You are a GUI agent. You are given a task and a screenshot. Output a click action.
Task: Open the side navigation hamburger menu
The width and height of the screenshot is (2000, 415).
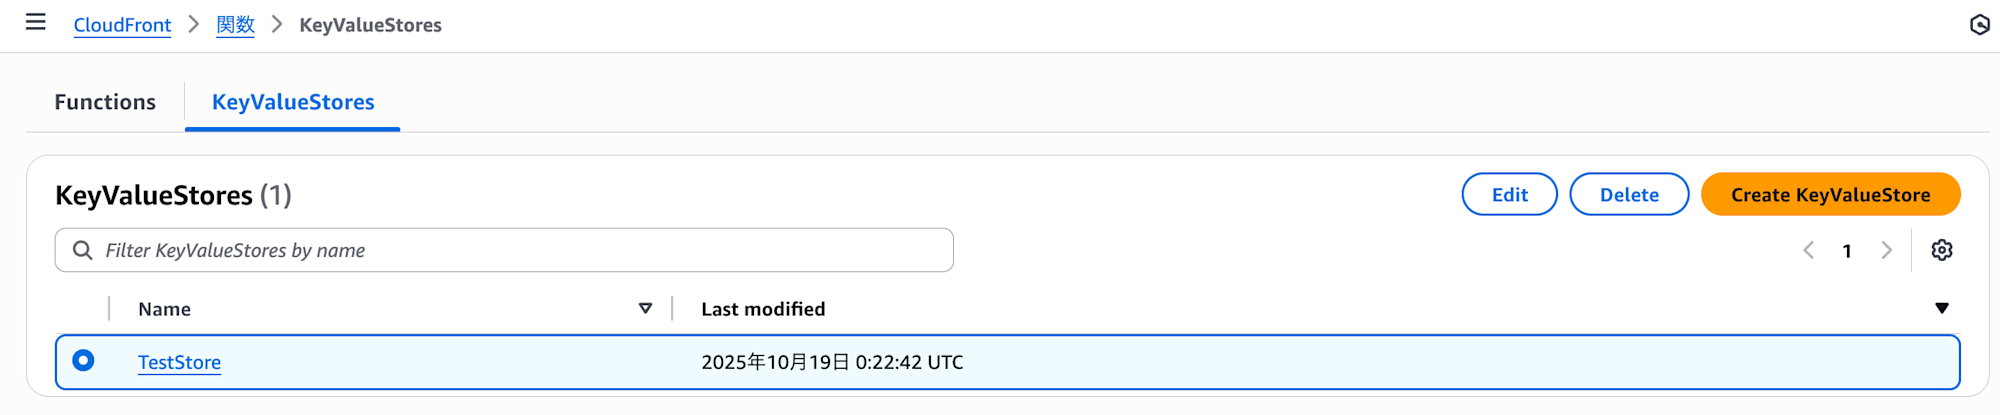(36, 22)
